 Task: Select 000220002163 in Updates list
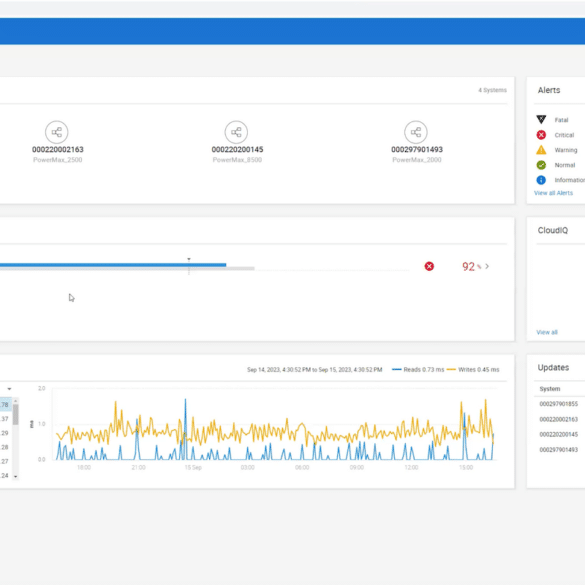(559, 419)
